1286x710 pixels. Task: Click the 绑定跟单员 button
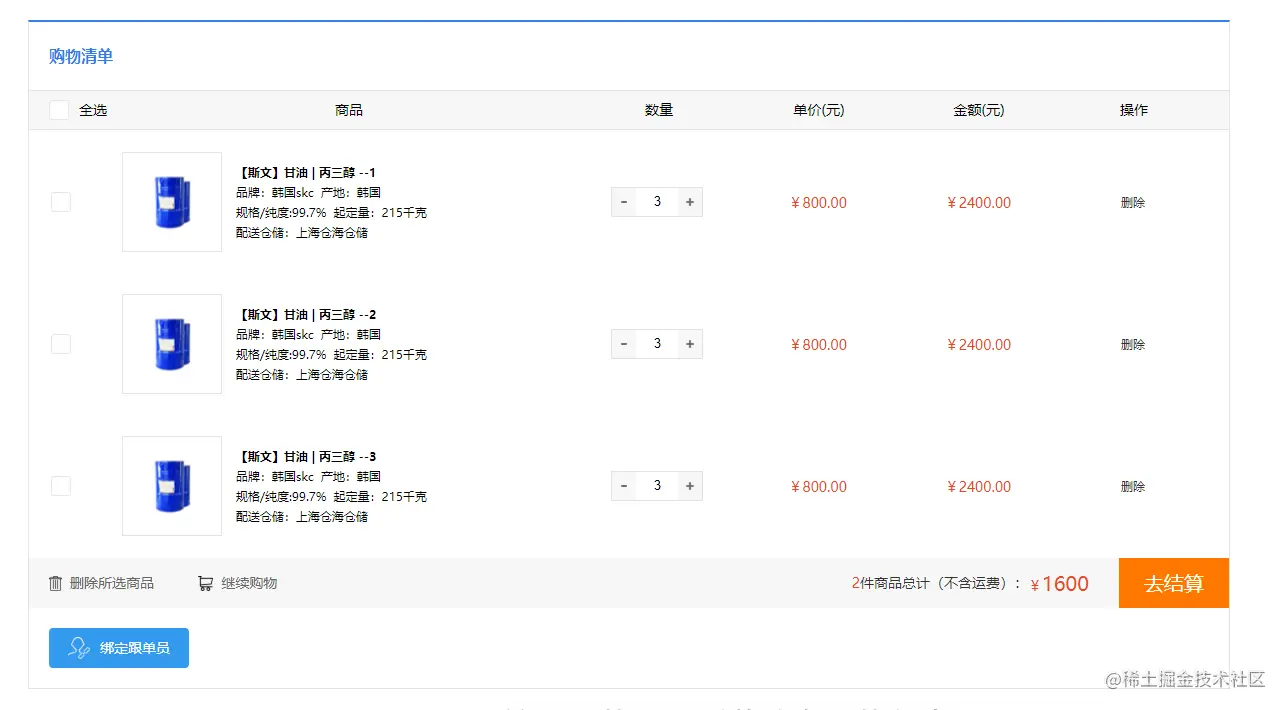(x=119, y=648)
